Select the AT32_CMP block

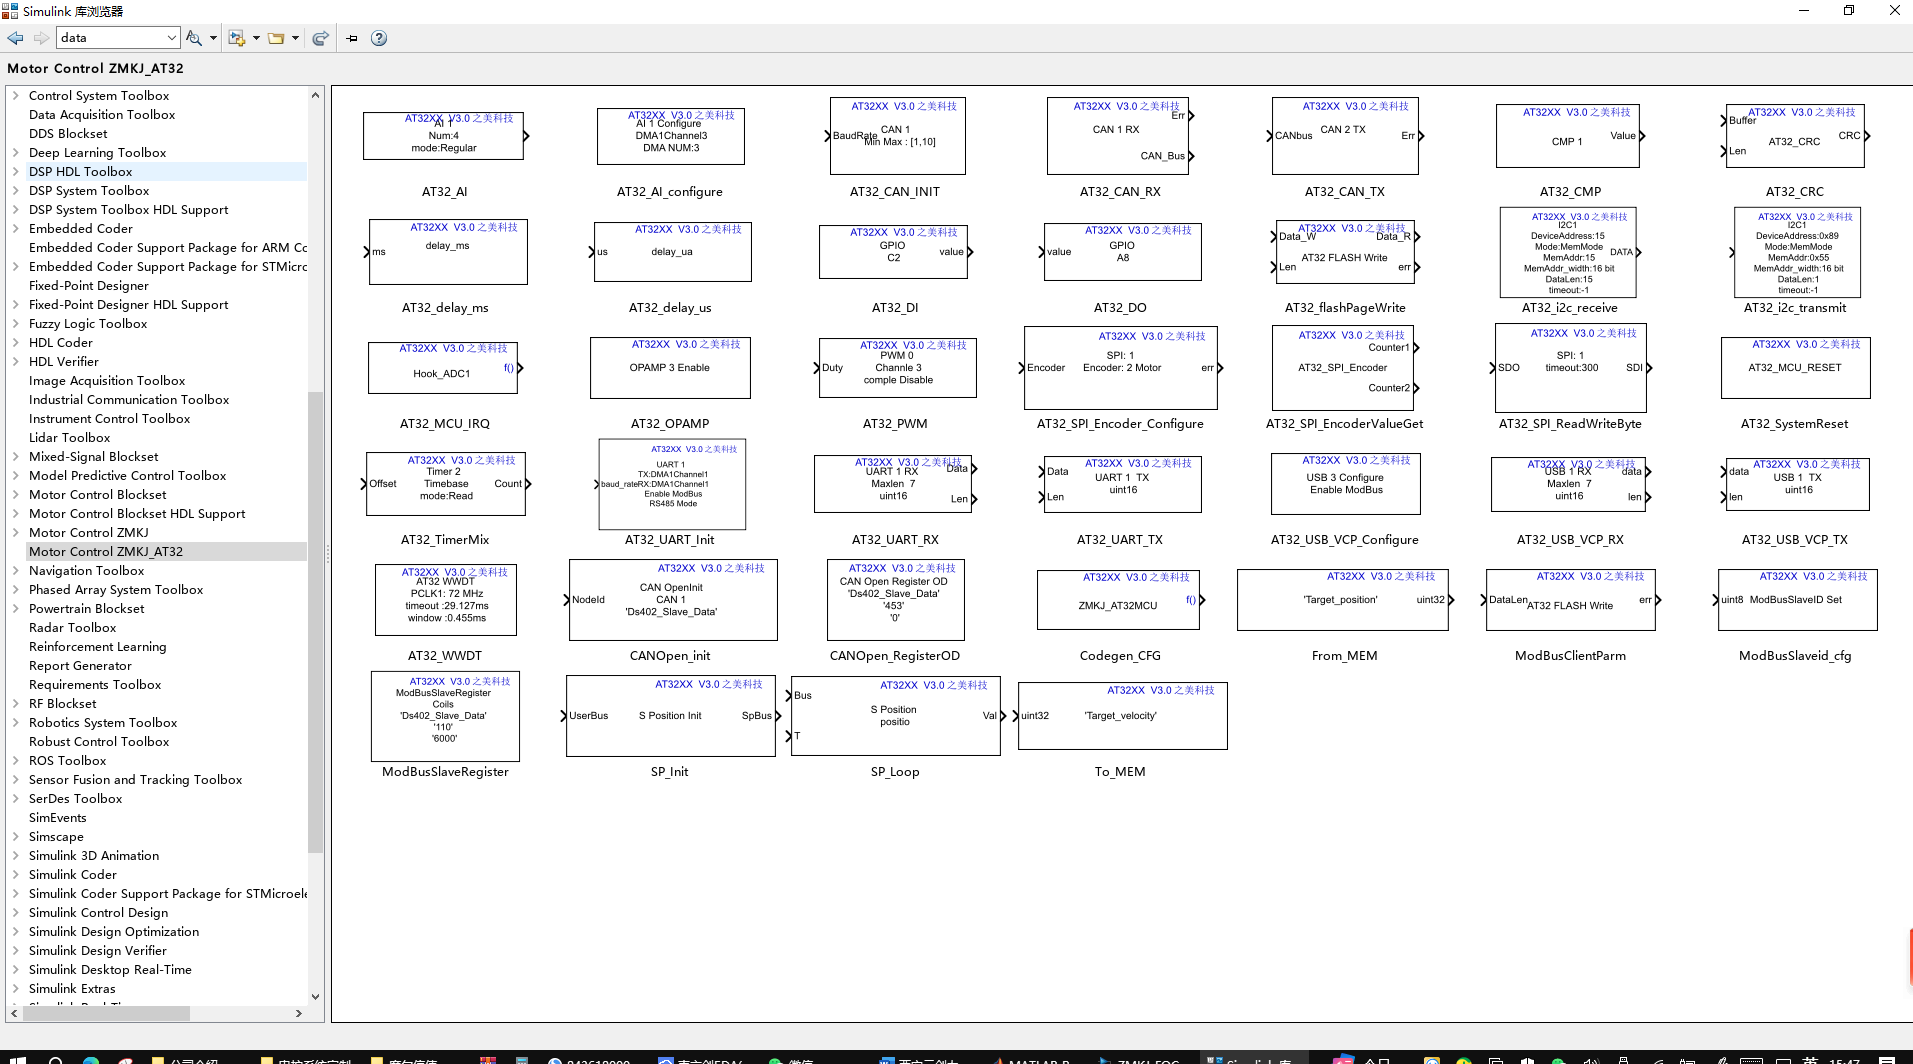[x=1568, y=136]
